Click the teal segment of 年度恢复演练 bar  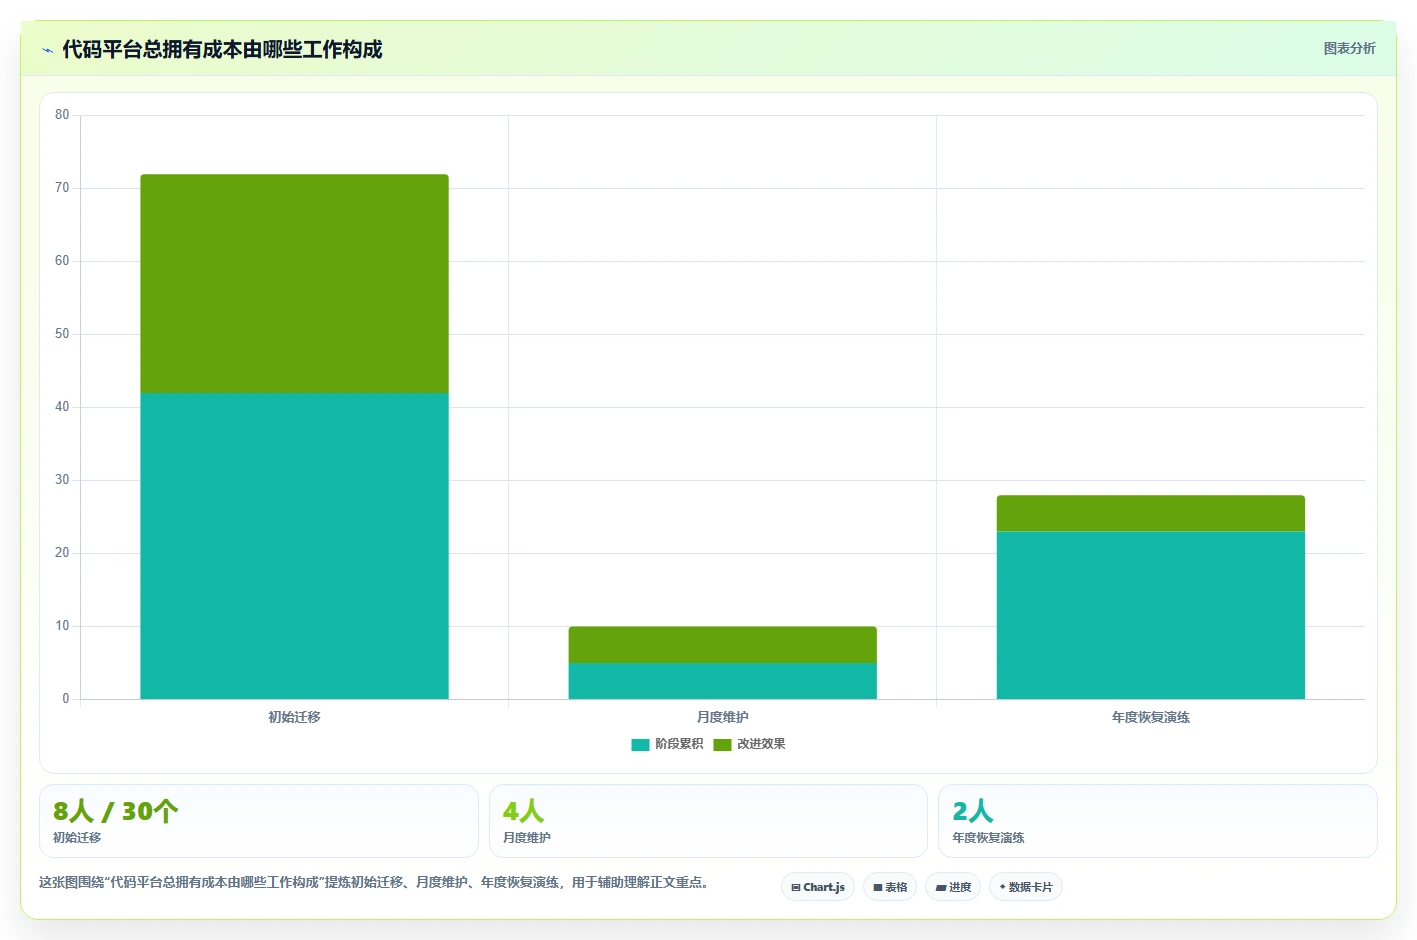[x=1151, y=615]
